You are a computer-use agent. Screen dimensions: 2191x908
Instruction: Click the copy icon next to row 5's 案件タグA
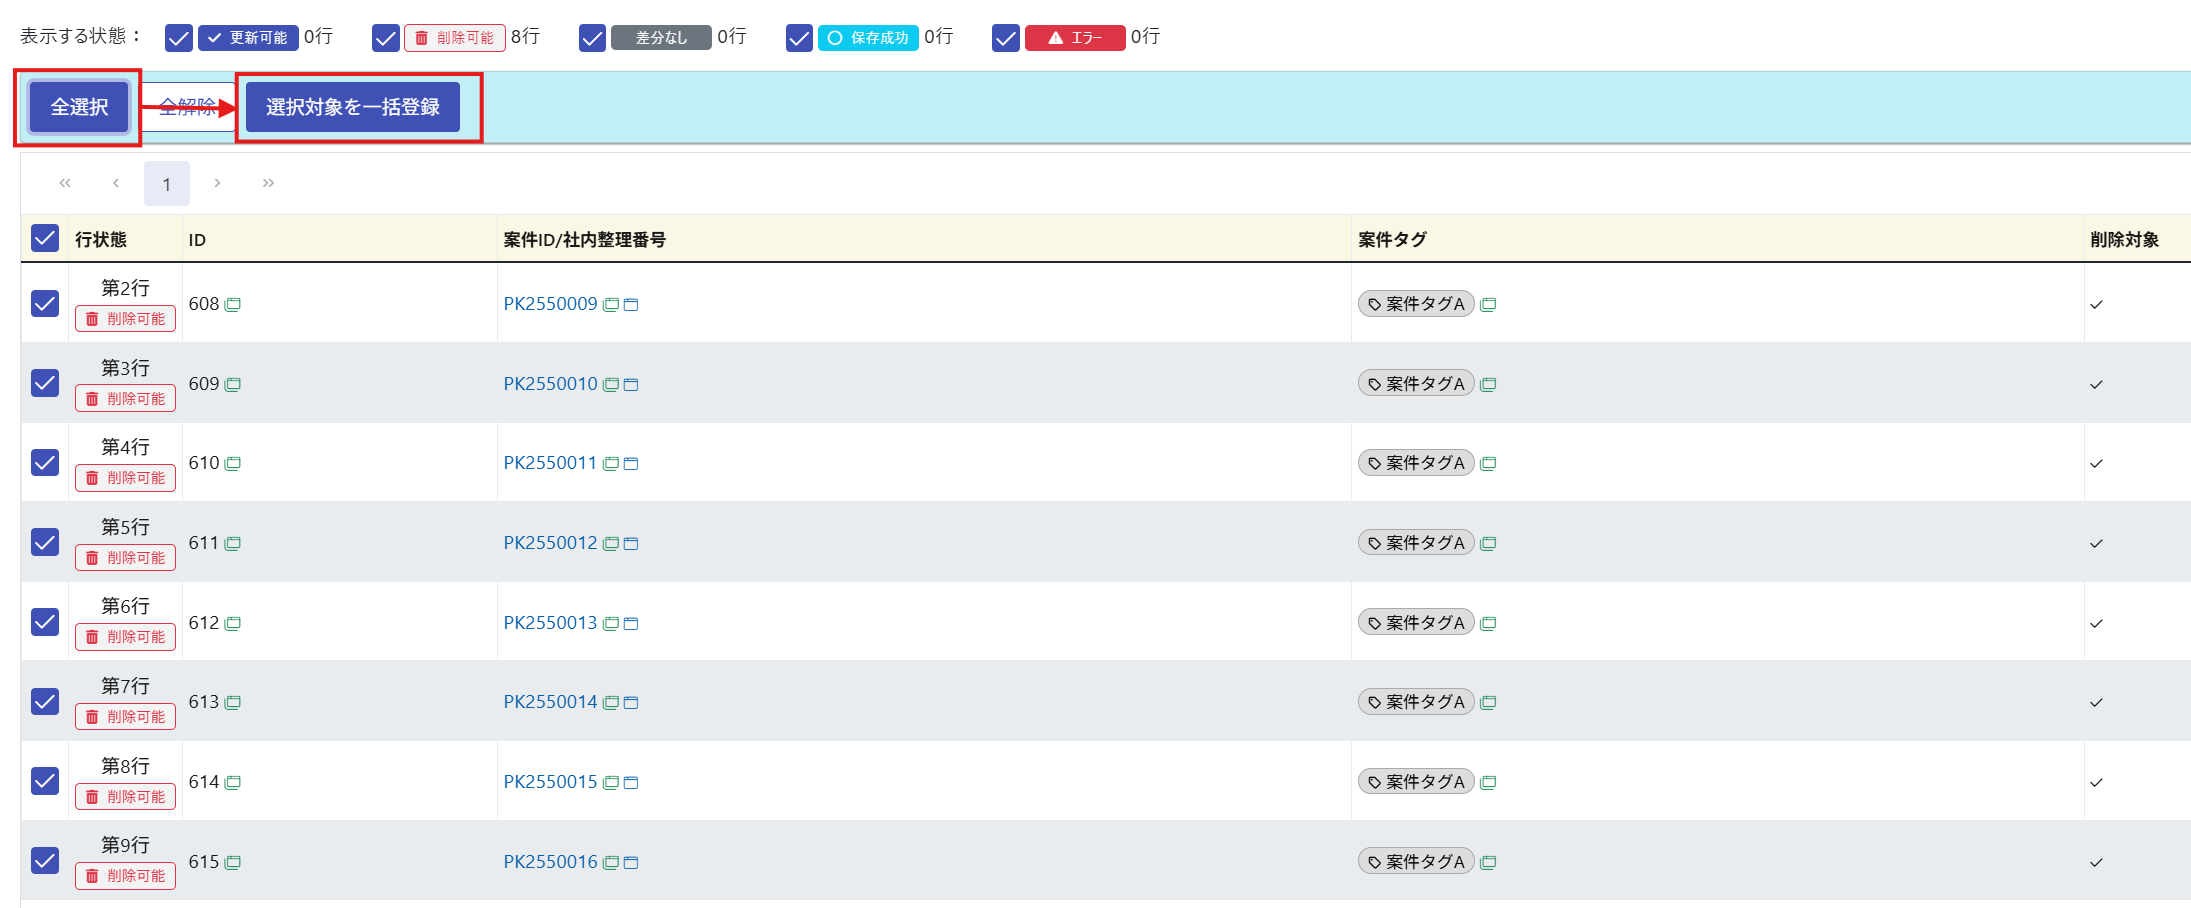click(x=1488, y=543)
